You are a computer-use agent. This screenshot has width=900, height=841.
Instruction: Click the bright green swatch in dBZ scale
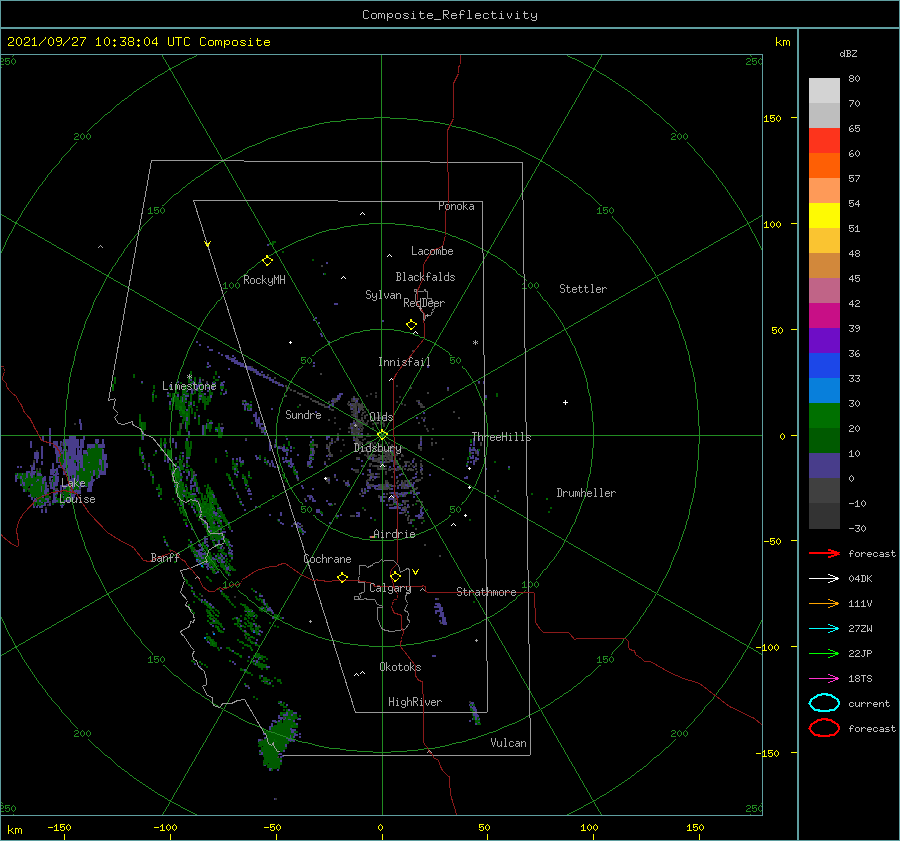point(824,416)
